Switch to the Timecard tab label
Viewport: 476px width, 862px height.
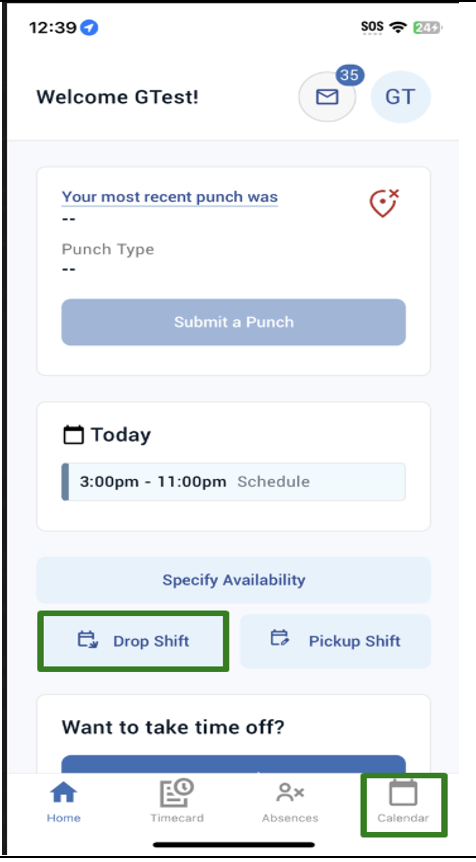tap(177, 818)
